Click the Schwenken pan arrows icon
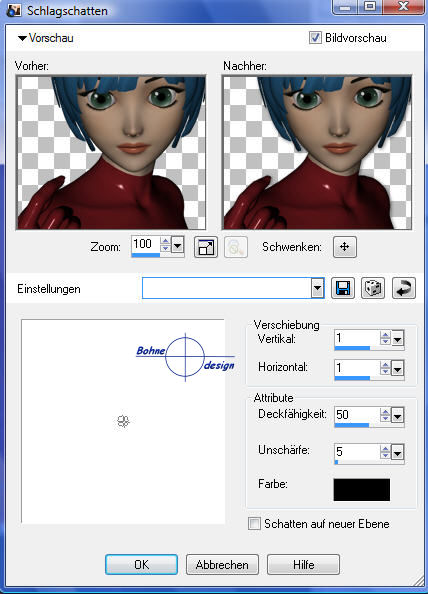428x594 pixels. 345,247
